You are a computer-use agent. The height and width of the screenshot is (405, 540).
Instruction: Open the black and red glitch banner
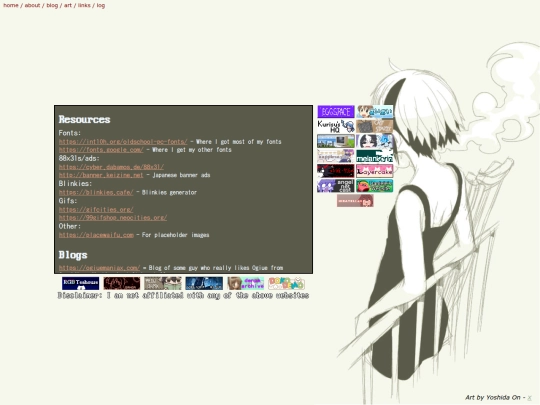[x=336, y=171]
